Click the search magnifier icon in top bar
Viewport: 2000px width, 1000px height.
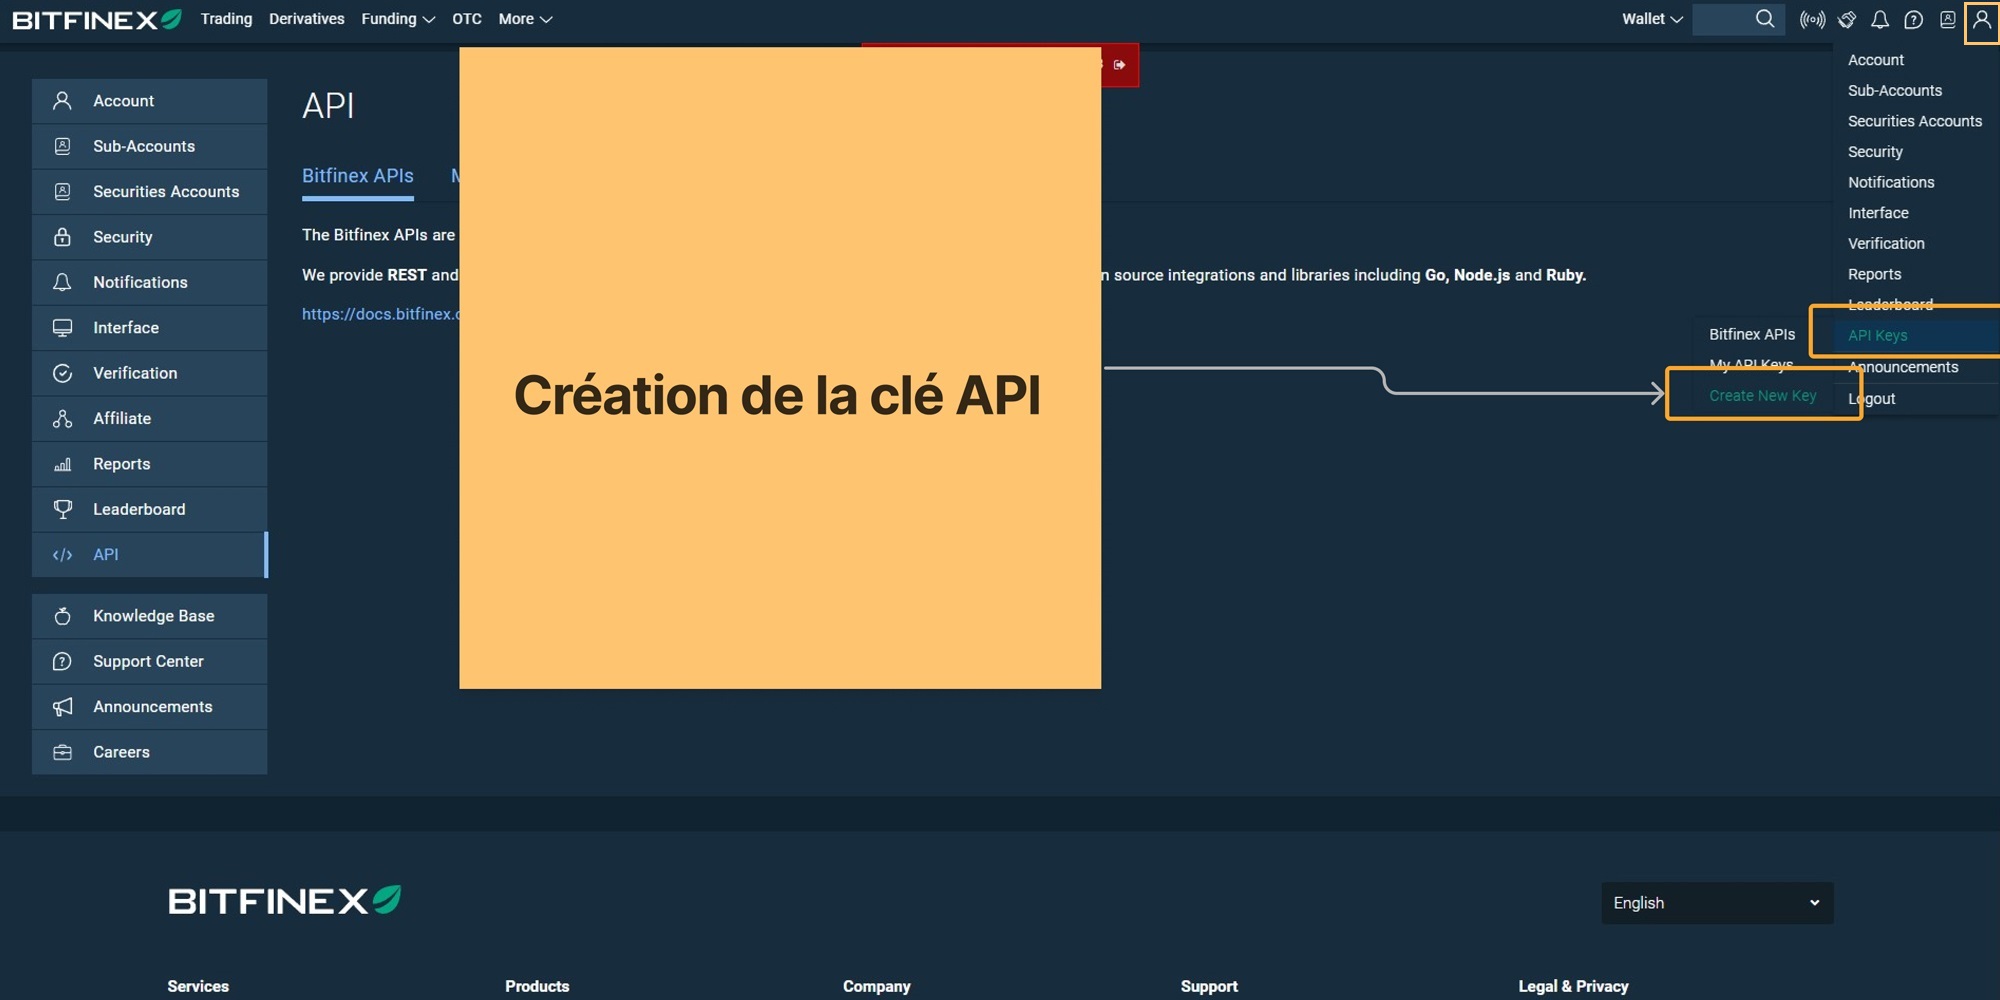click(x=1765, y=19)
